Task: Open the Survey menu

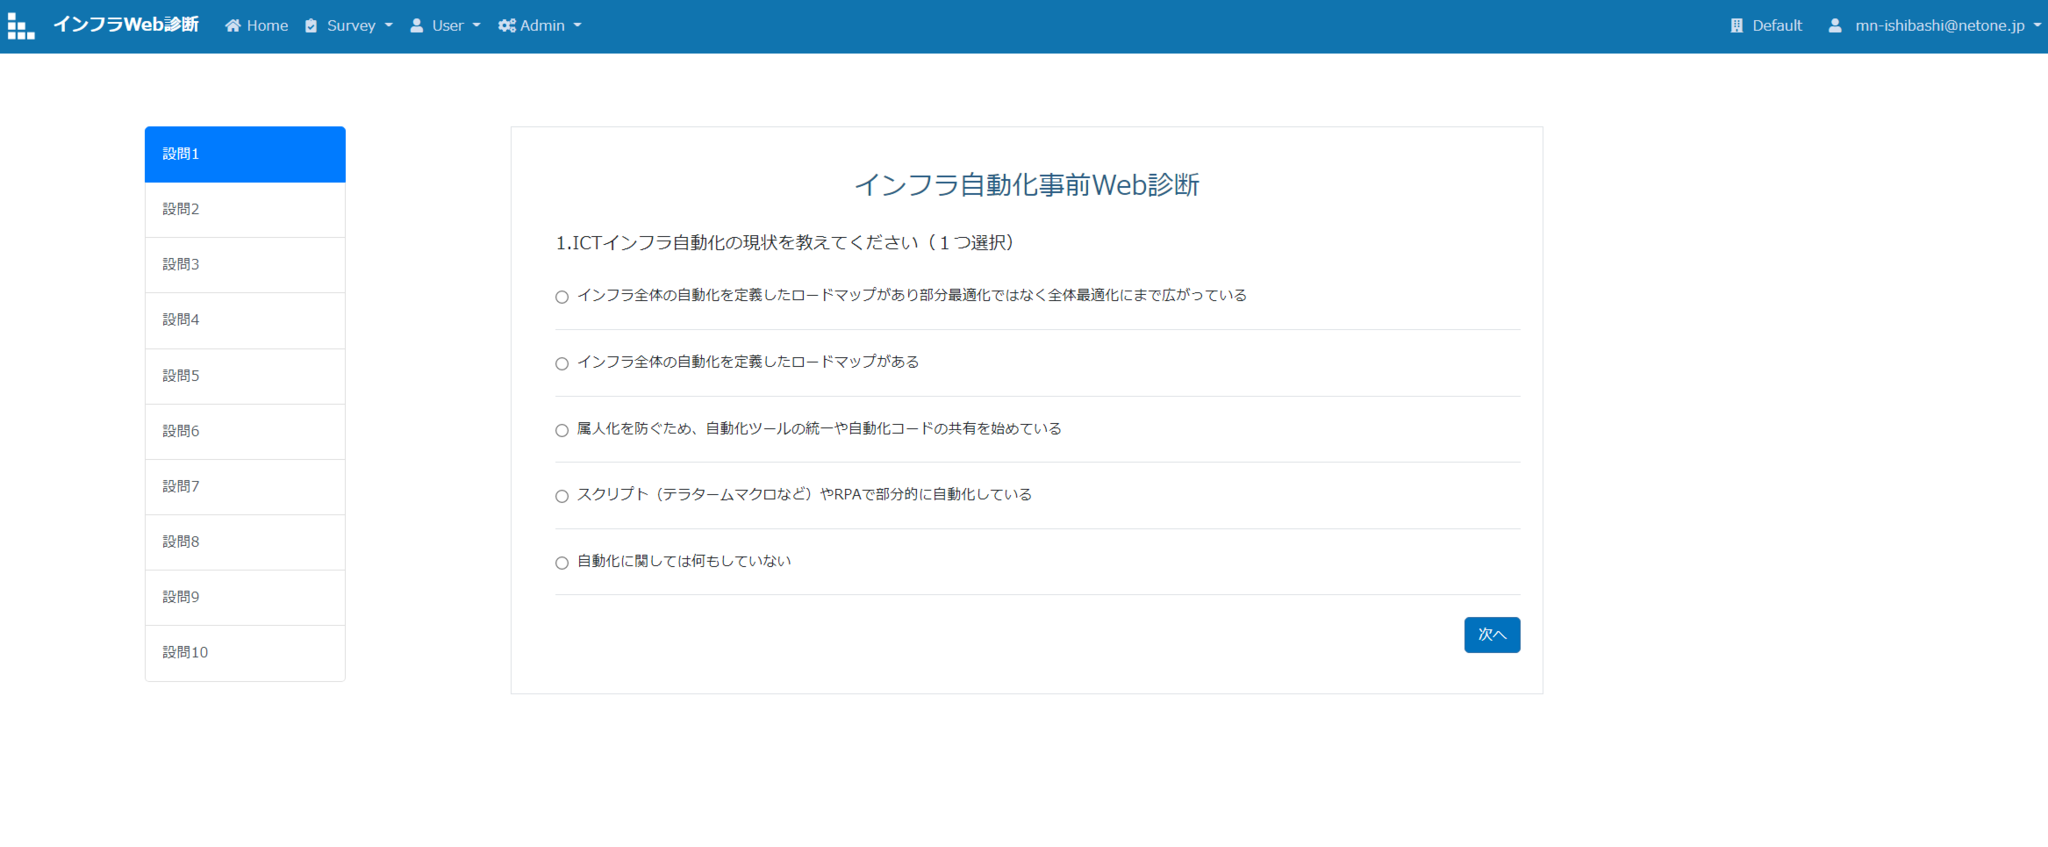Action: pos(350,26)
